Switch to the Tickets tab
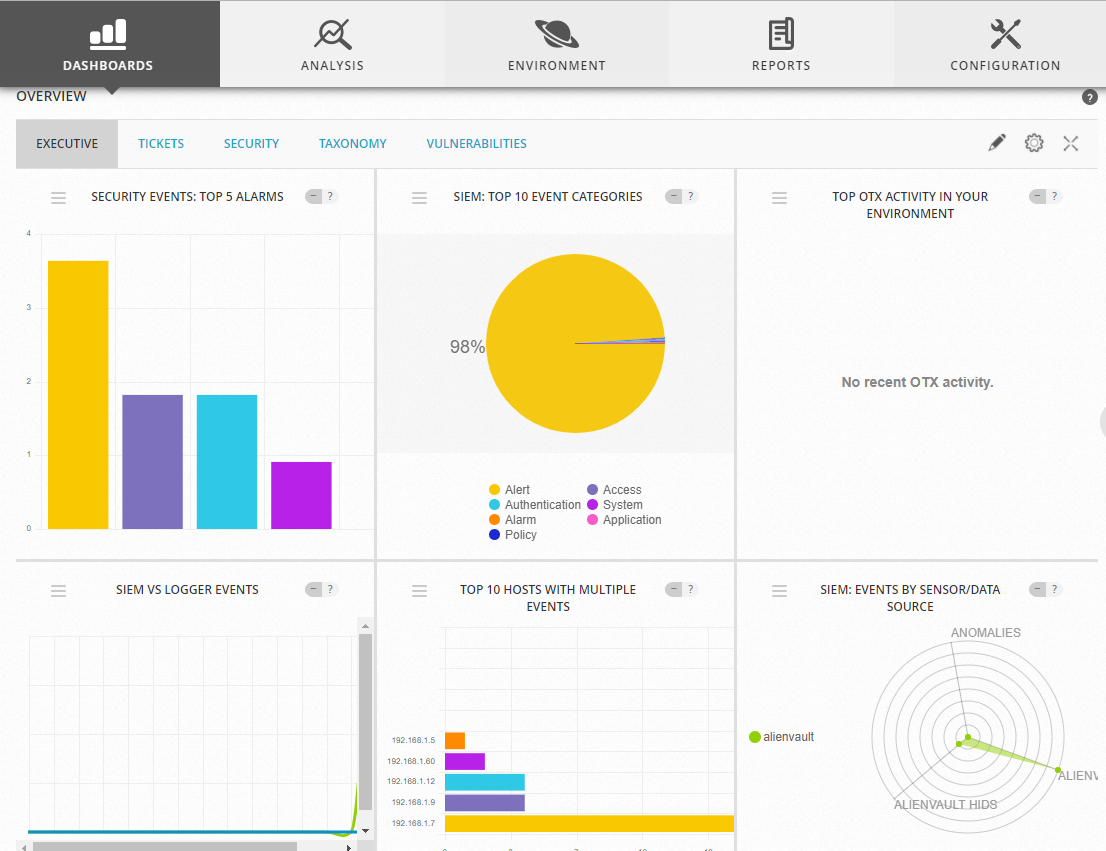1106x851 pixels. click(x=161, y=143)
